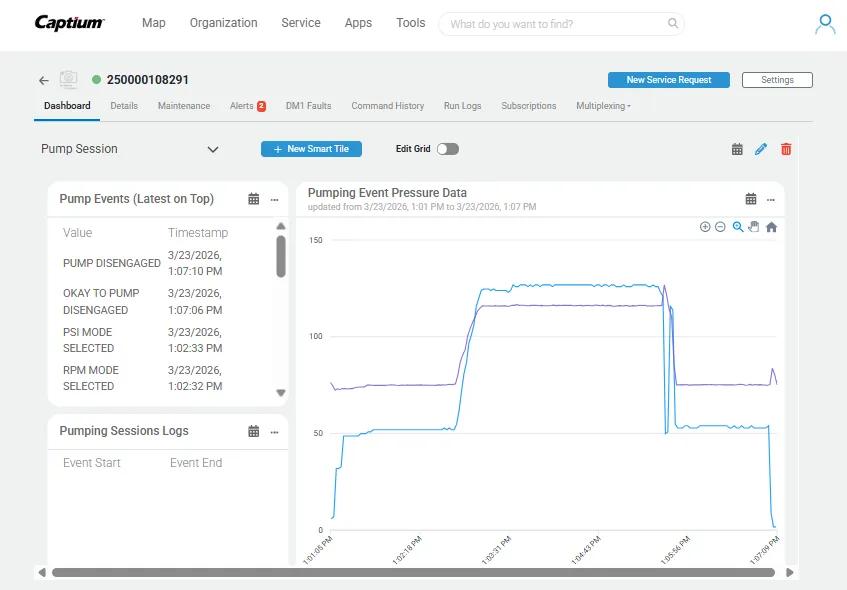Click the chart zoom out minus icon

pos(720,227)
